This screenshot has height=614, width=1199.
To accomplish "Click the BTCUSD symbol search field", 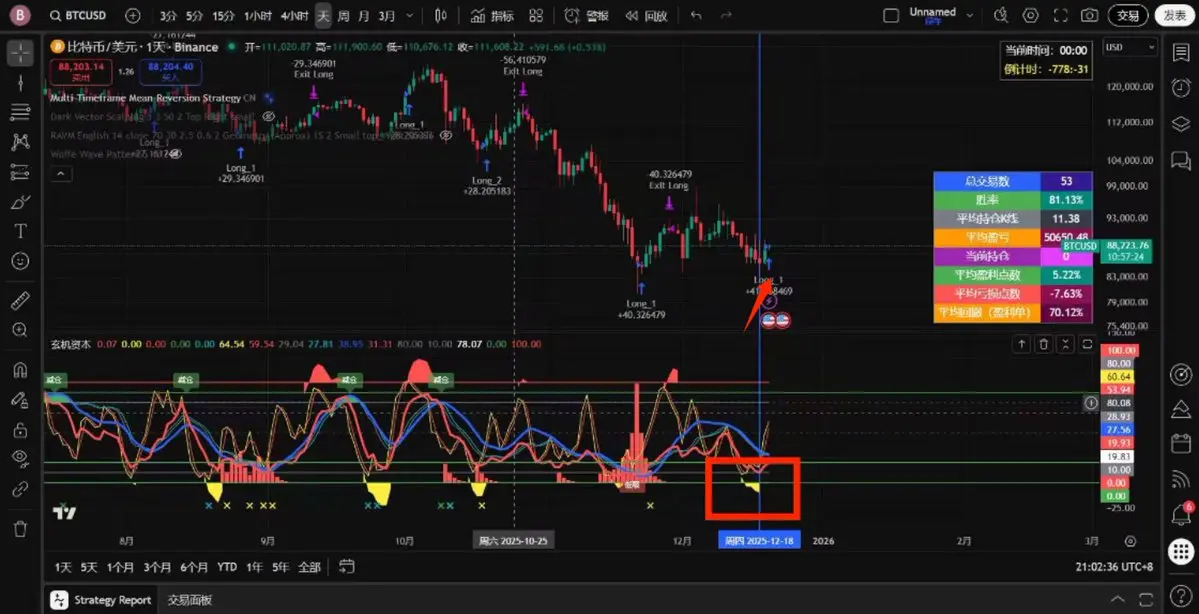I will (79, 15).
